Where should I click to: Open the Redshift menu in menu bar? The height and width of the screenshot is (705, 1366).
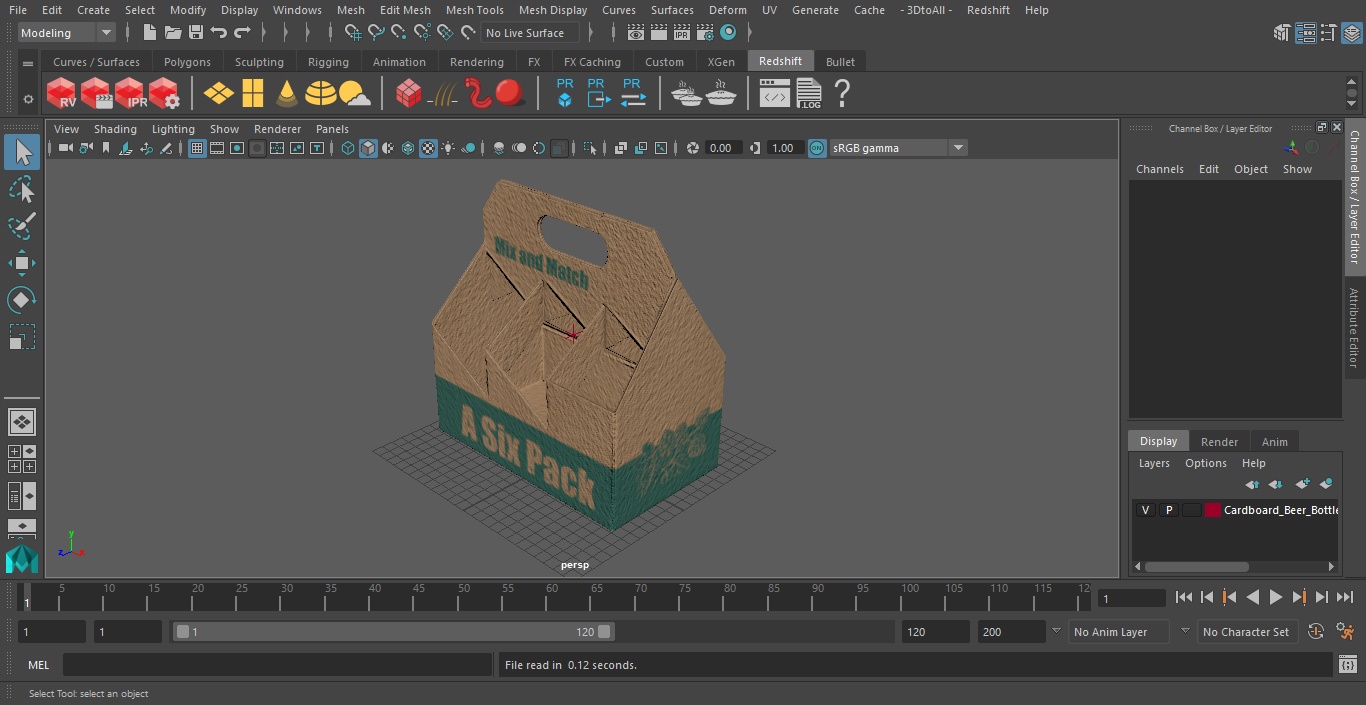pos(988,10)
